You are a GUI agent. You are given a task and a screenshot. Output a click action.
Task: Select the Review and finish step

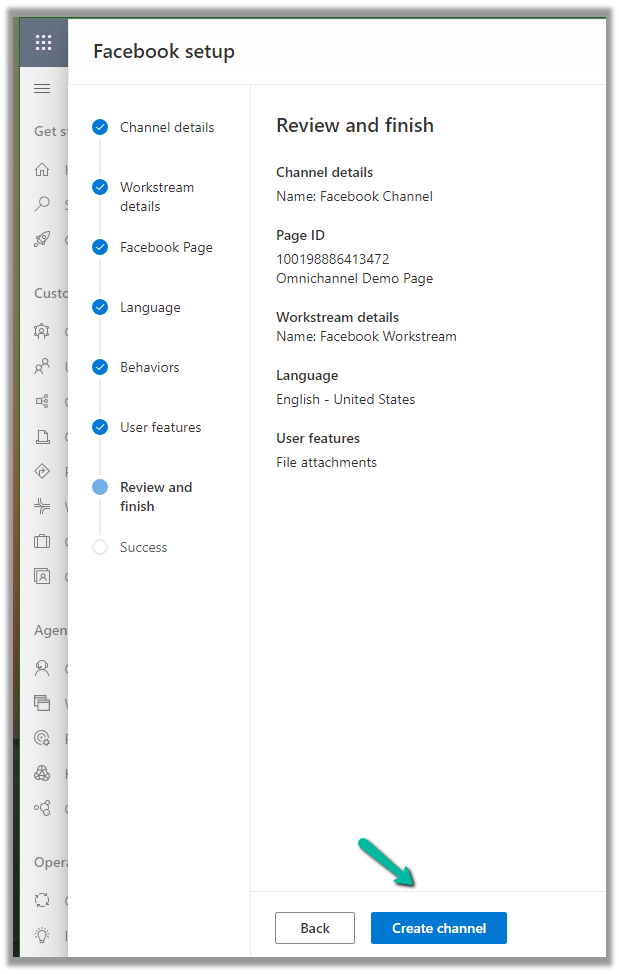click(155, 496)
